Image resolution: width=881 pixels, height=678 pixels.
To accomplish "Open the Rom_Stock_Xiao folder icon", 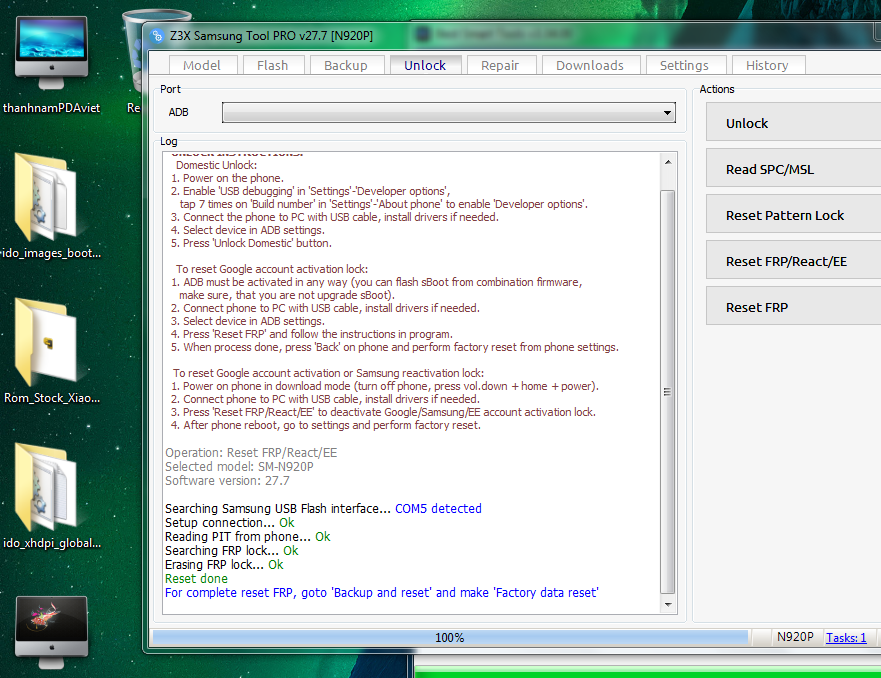I will (x=51, y=351).
